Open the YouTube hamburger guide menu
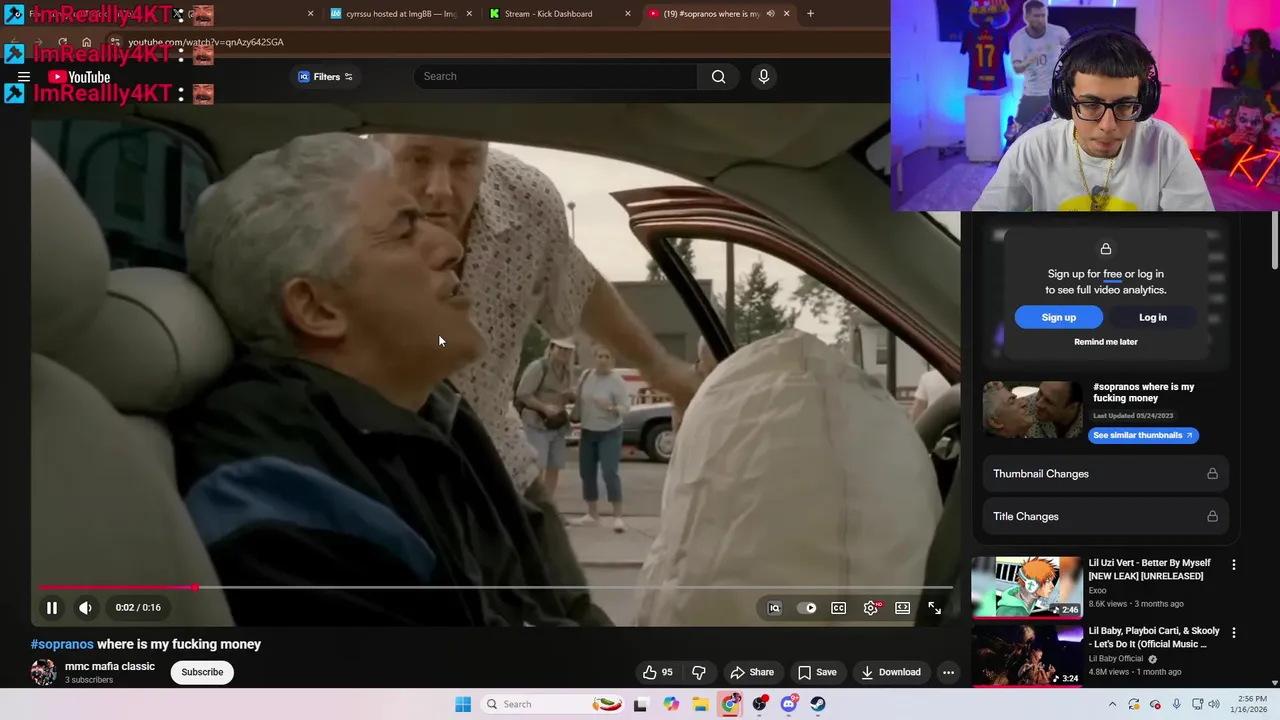Viewport: 1280px width, 720px height. pos(24,77)
